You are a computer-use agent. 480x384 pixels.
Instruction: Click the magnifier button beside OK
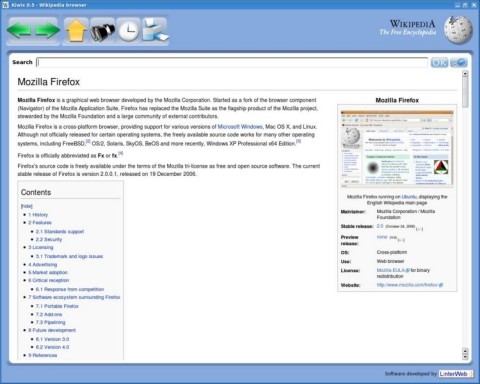tap(459, 62)
